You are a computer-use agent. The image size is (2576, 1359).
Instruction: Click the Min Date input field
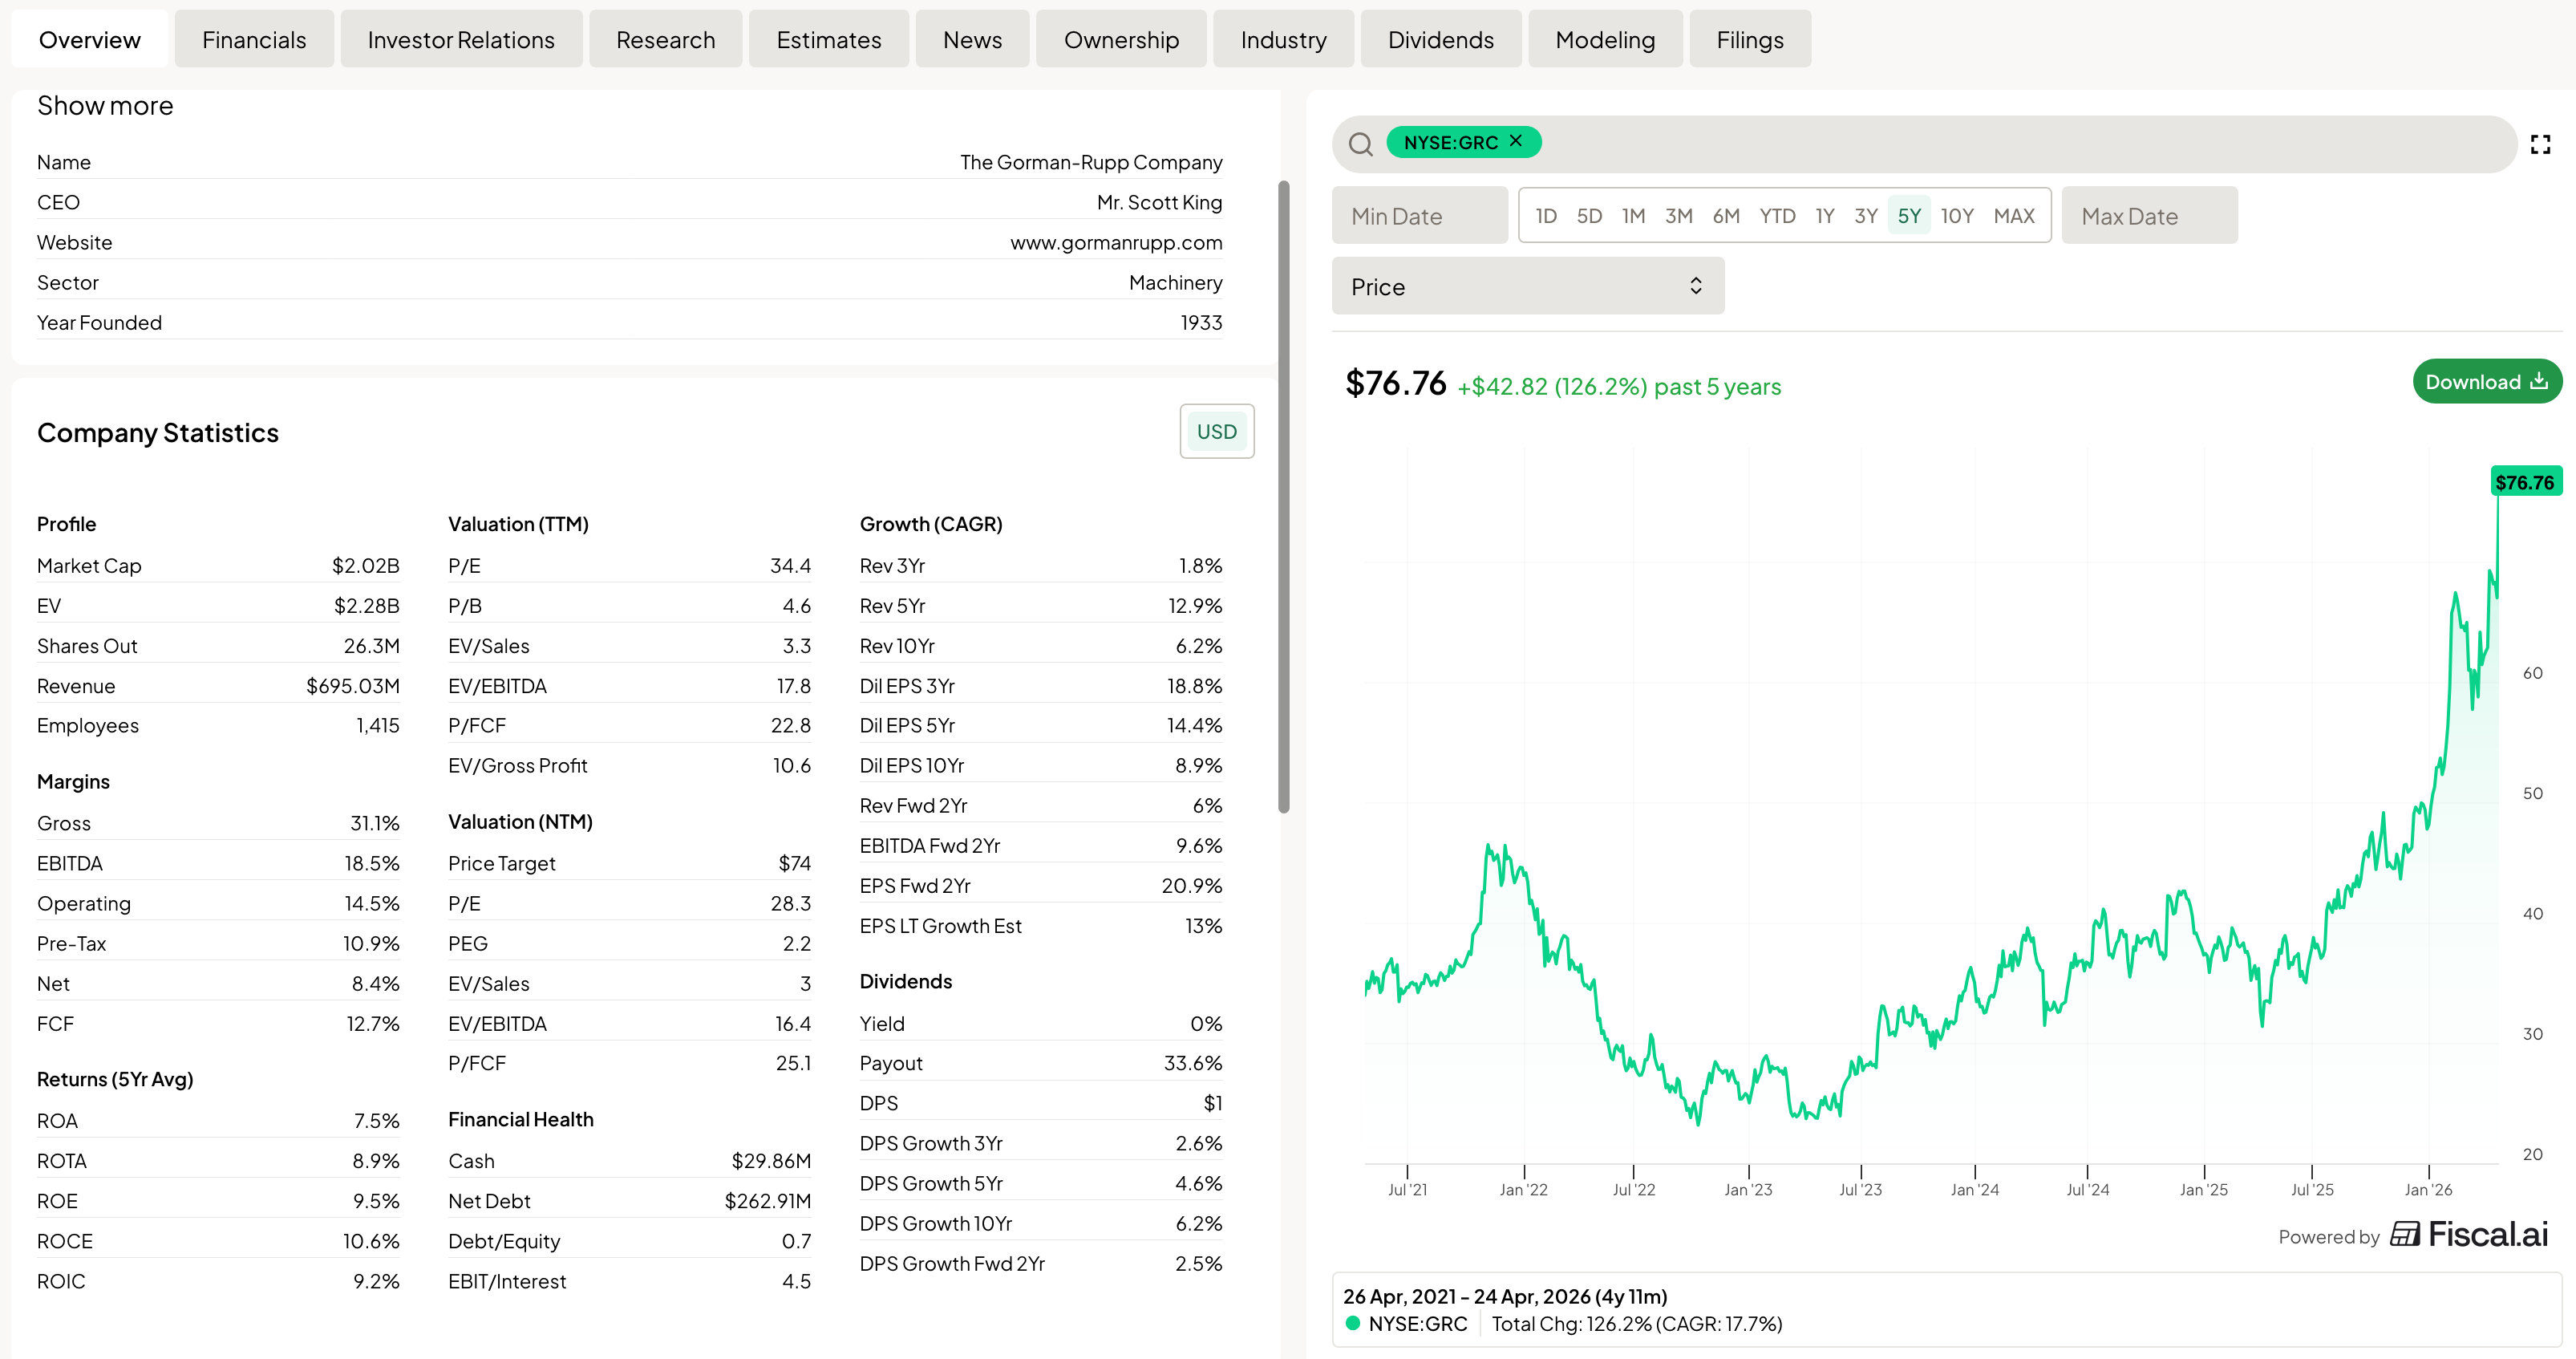1418,216
